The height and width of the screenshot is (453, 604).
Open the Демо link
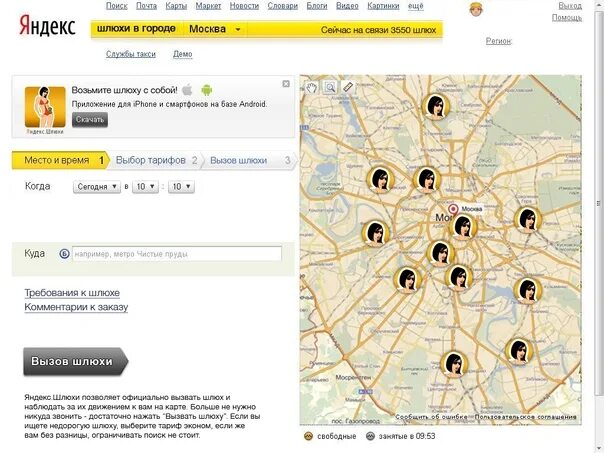(183, 54)
